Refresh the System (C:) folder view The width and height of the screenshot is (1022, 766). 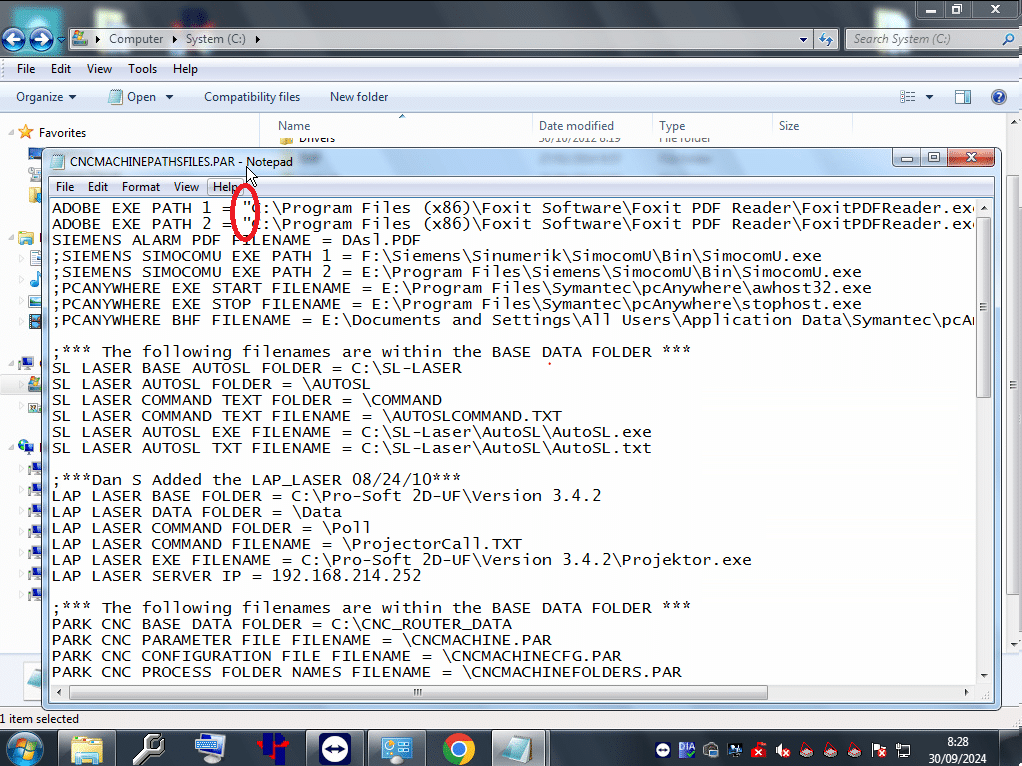click(826, 39)
